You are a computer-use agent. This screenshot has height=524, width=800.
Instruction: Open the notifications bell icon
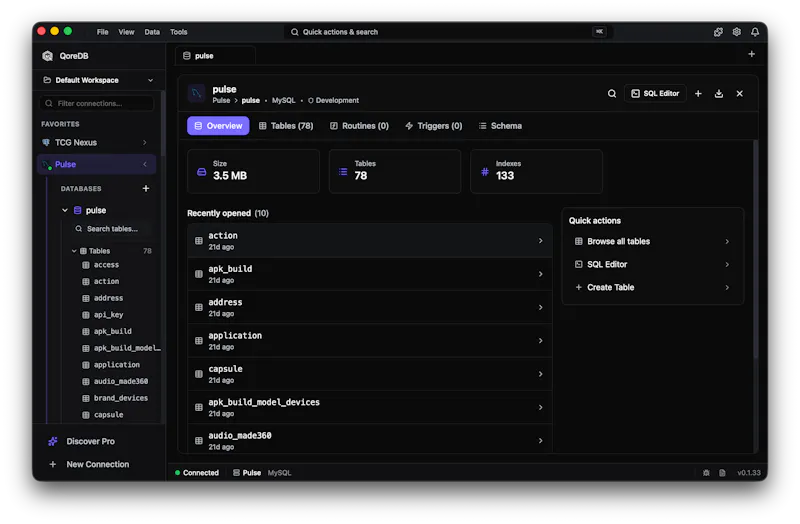coord(755,32)
